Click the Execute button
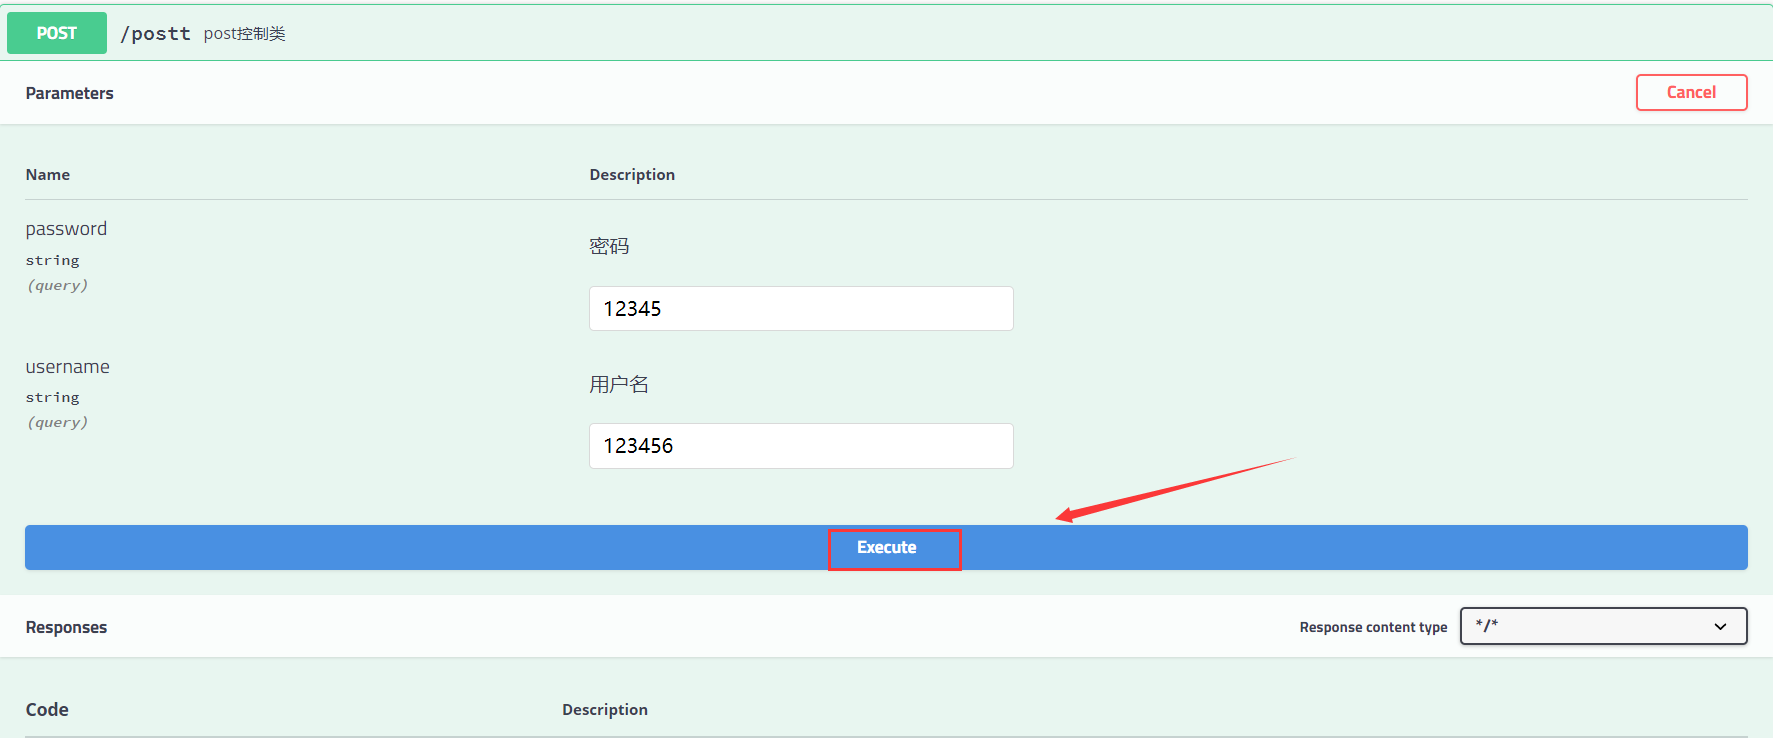The width and height of the screenshot is (1773, 738). (886, 547)
